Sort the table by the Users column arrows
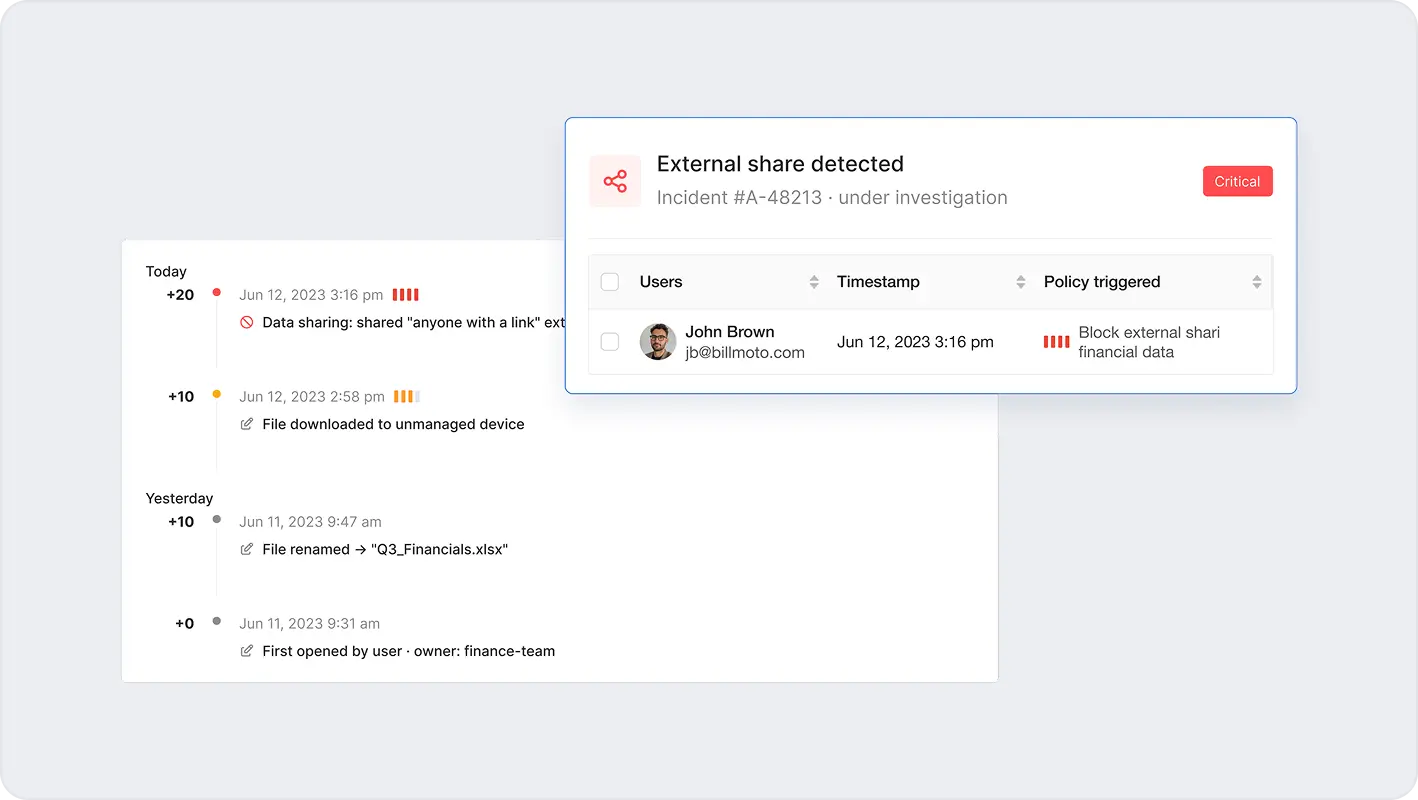The image size is (1418, 800). click(814, 282)
